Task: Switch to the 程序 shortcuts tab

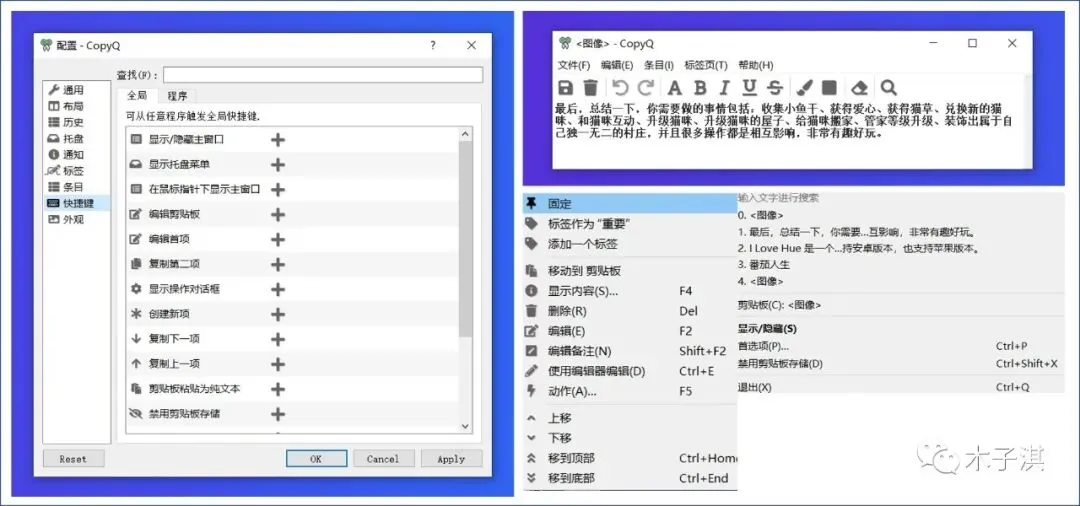Action: tap(177, 96)
